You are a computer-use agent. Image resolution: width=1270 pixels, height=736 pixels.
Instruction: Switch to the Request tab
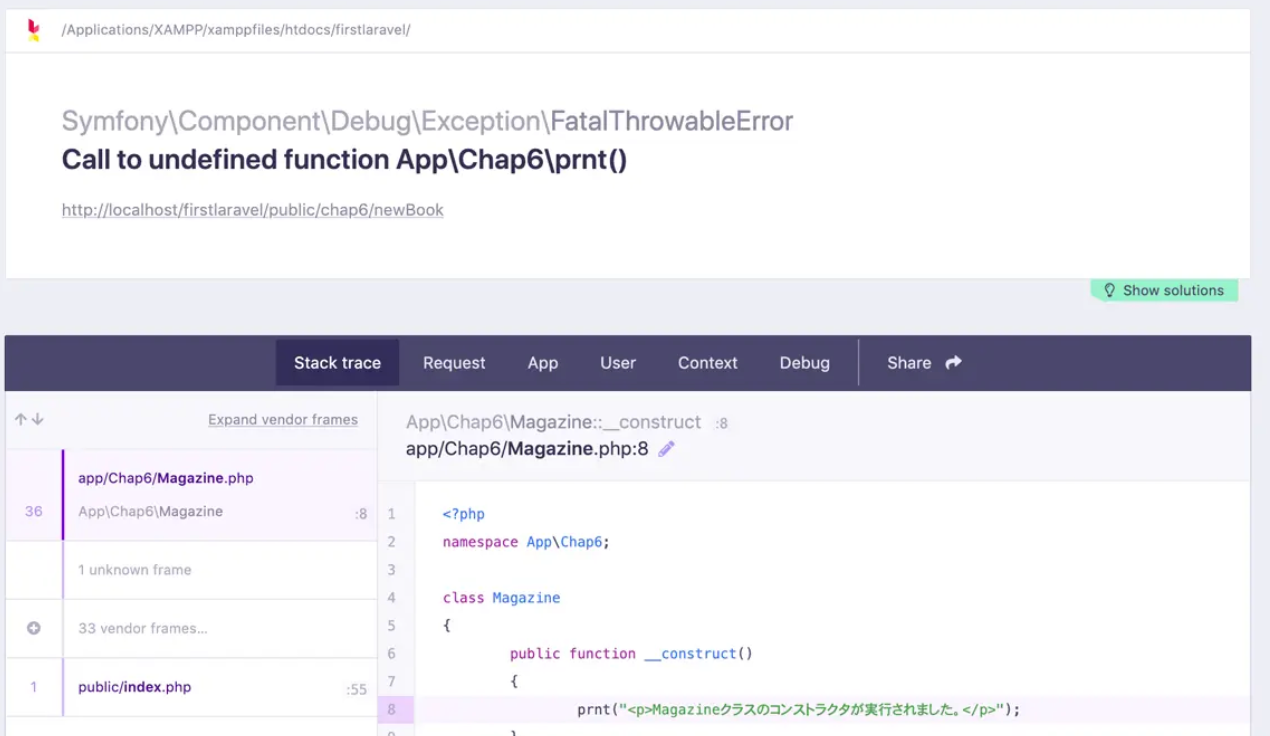pyautogui.click(x=454, y=362)
